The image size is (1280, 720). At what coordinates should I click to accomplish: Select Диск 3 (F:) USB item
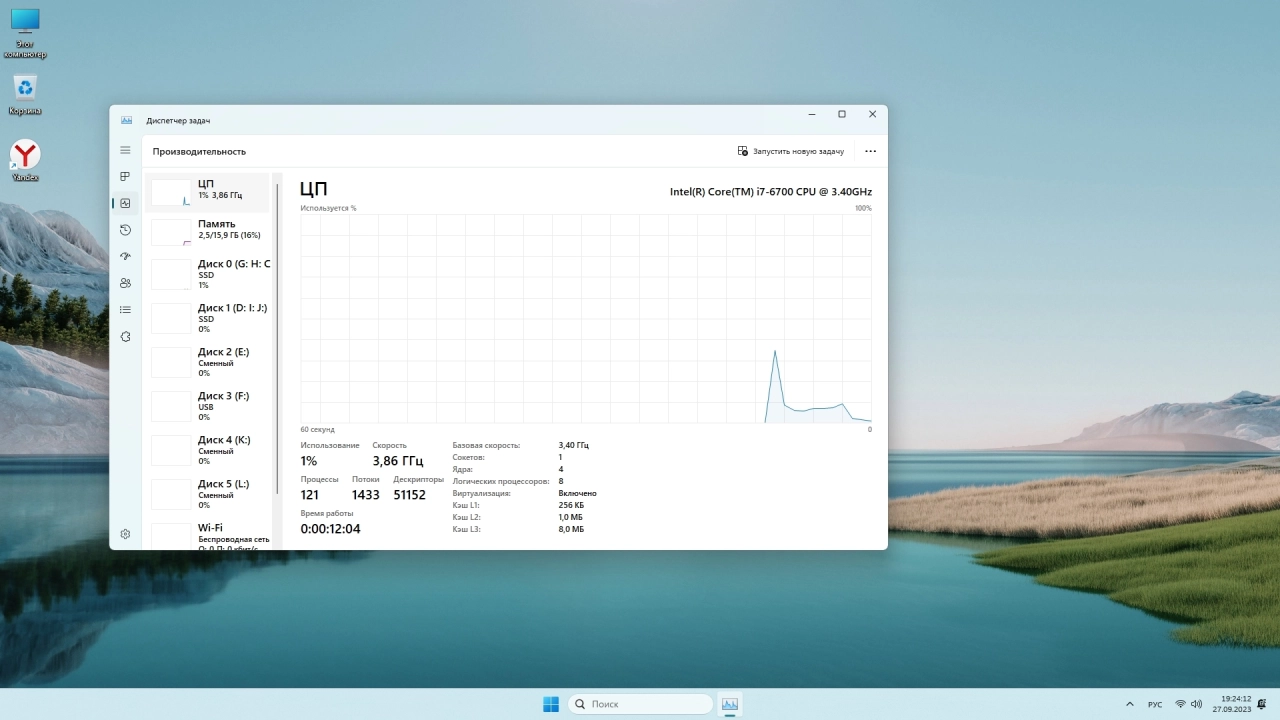pyautogui.click(x=208, y=406)
